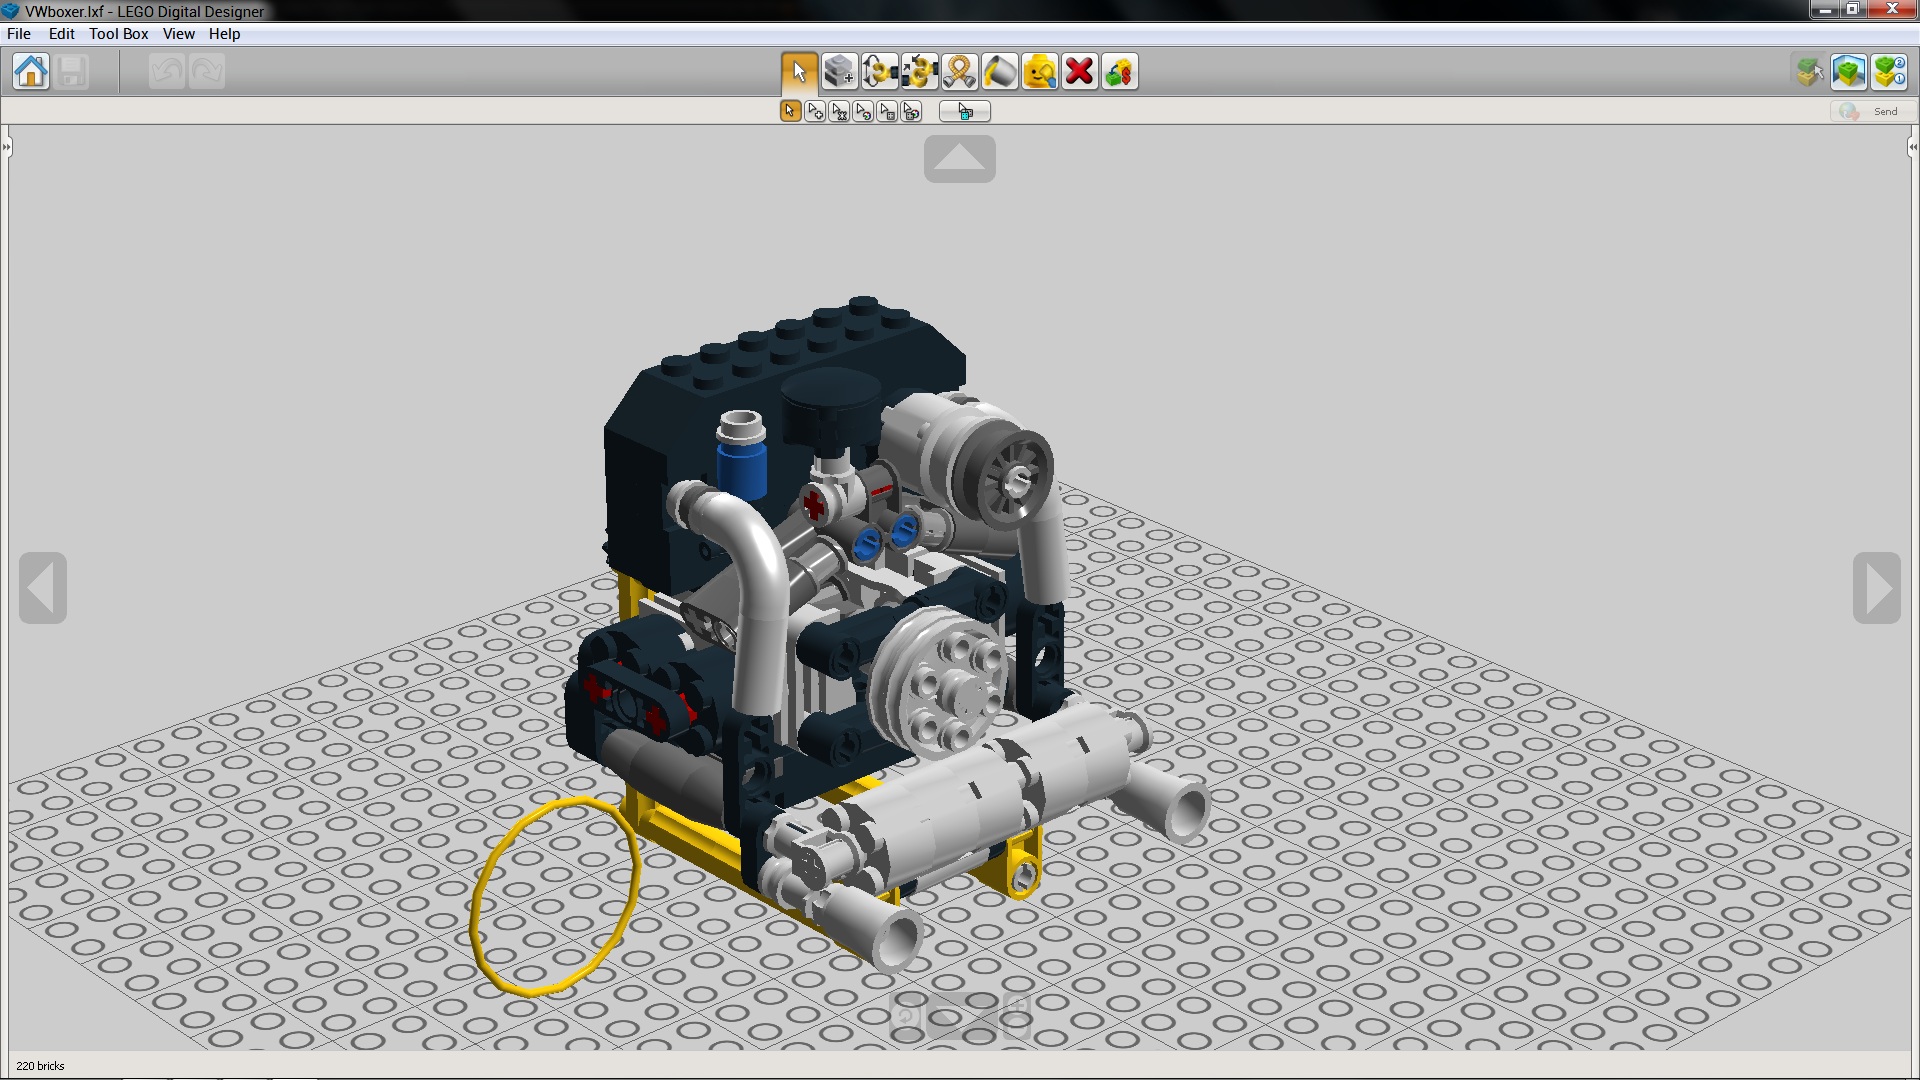
Task: Choose the connected-bricks selection sub-tool
Action: coord(839,111)
